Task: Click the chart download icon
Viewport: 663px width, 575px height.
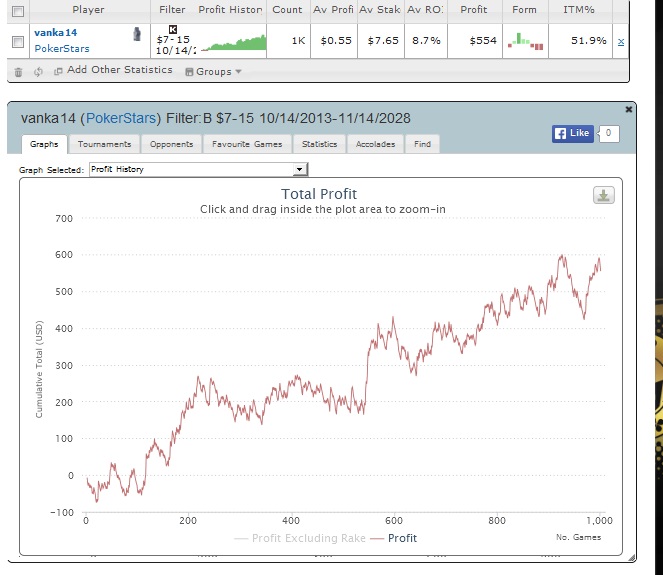Action: tap(603, 195)
